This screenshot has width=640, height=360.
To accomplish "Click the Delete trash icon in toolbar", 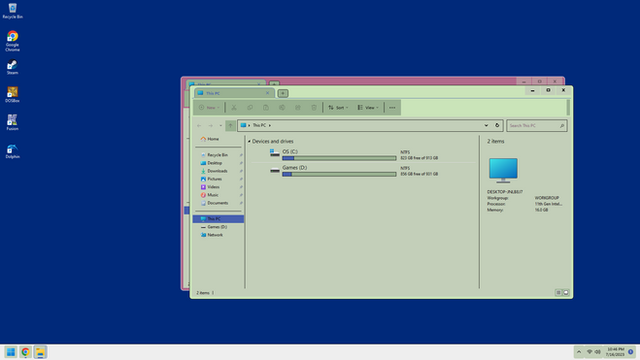I will 314,107.
